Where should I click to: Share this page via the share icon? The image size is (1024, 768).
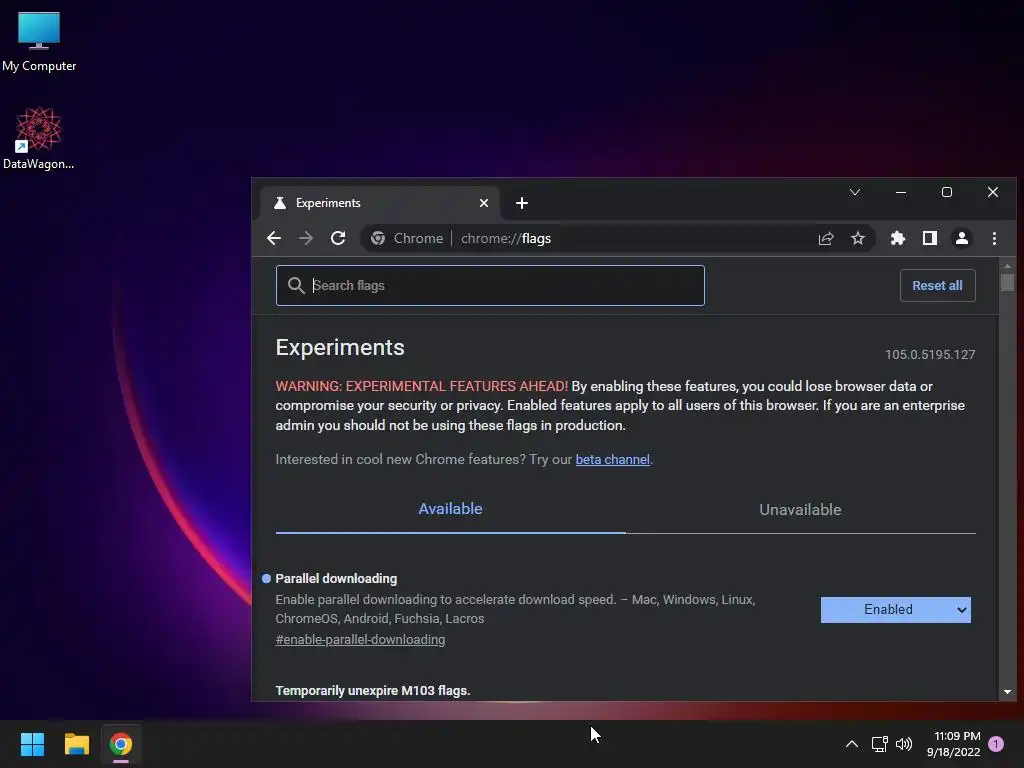tap(826, 238)
